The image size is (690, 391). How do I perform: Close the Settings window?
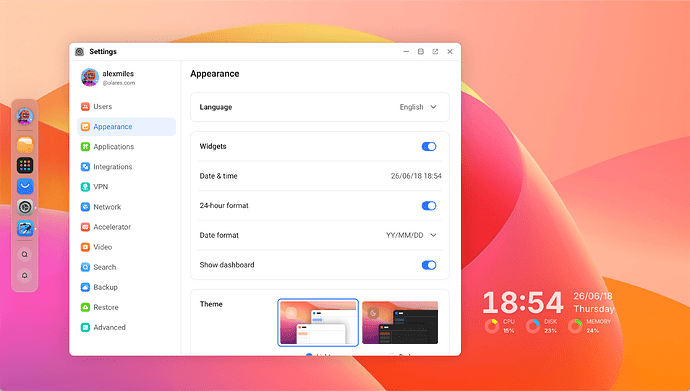coord(450,51)
